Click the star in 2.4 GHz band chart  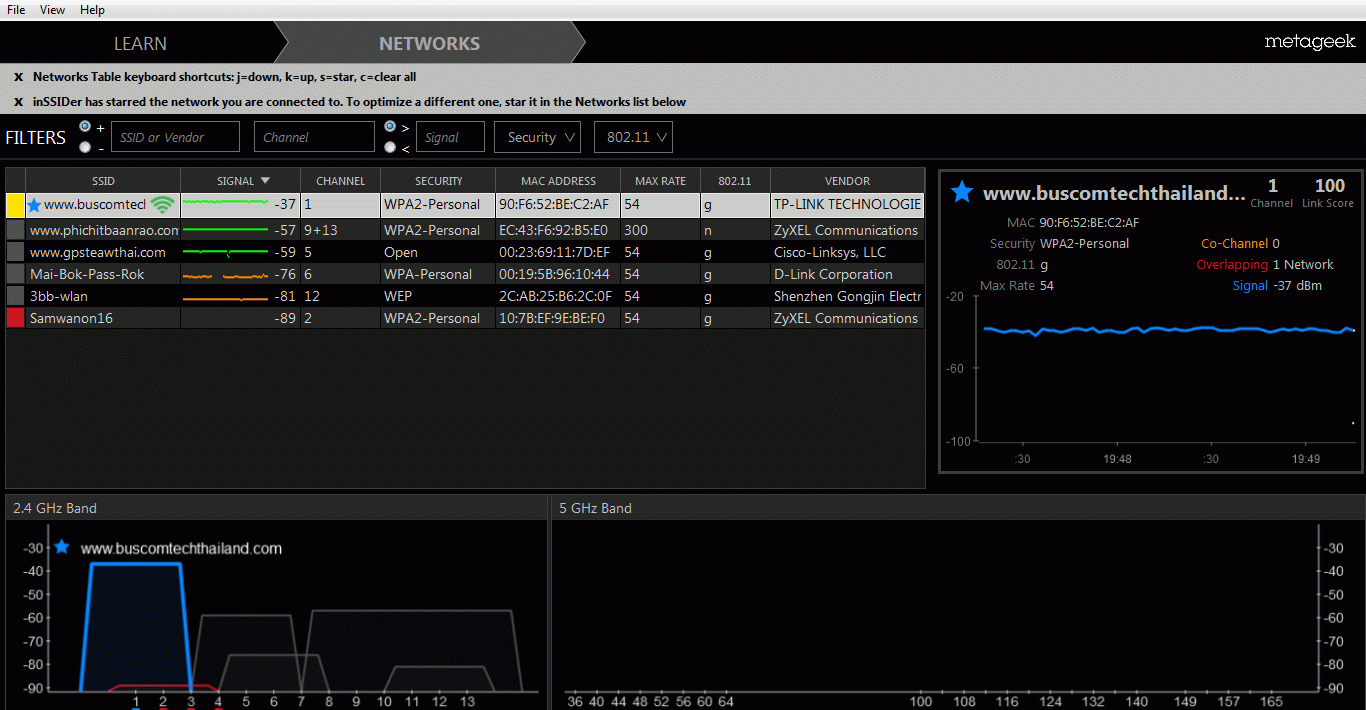click(x=62, y=547)
